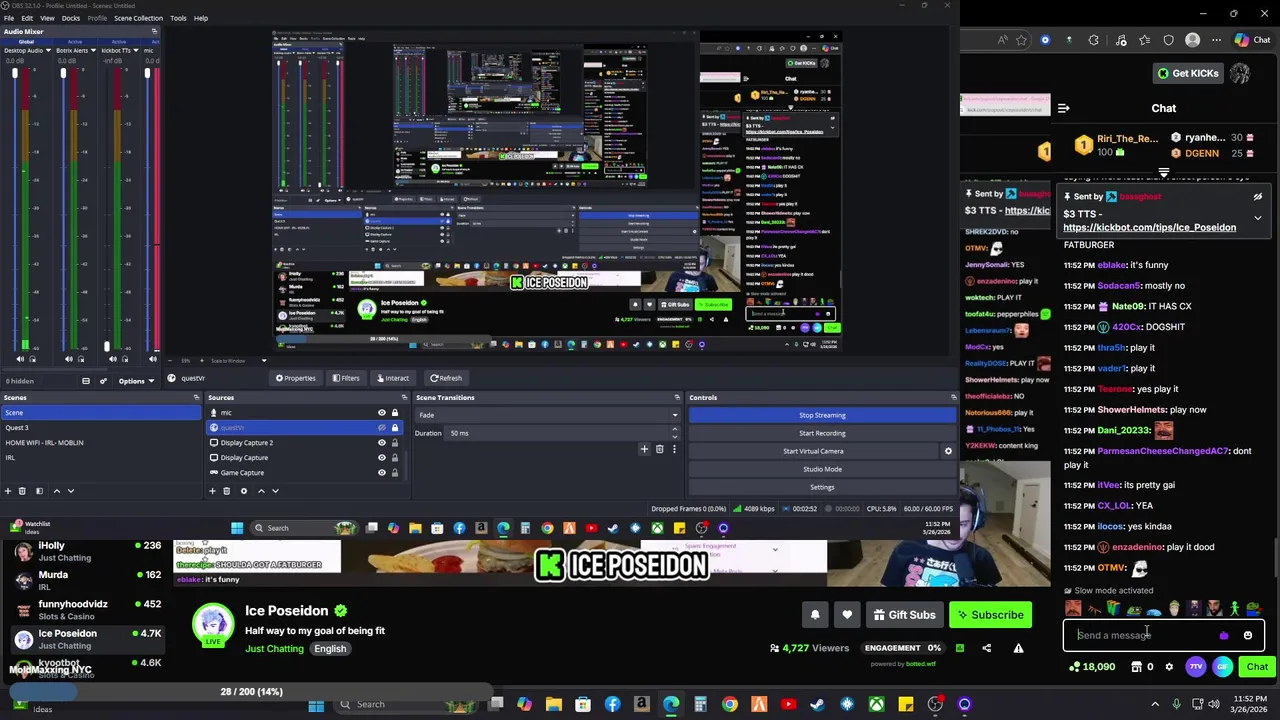Focus the Send a message input
The height and width of the screenshot is (720, 1280).
(x=1145, y=635)
